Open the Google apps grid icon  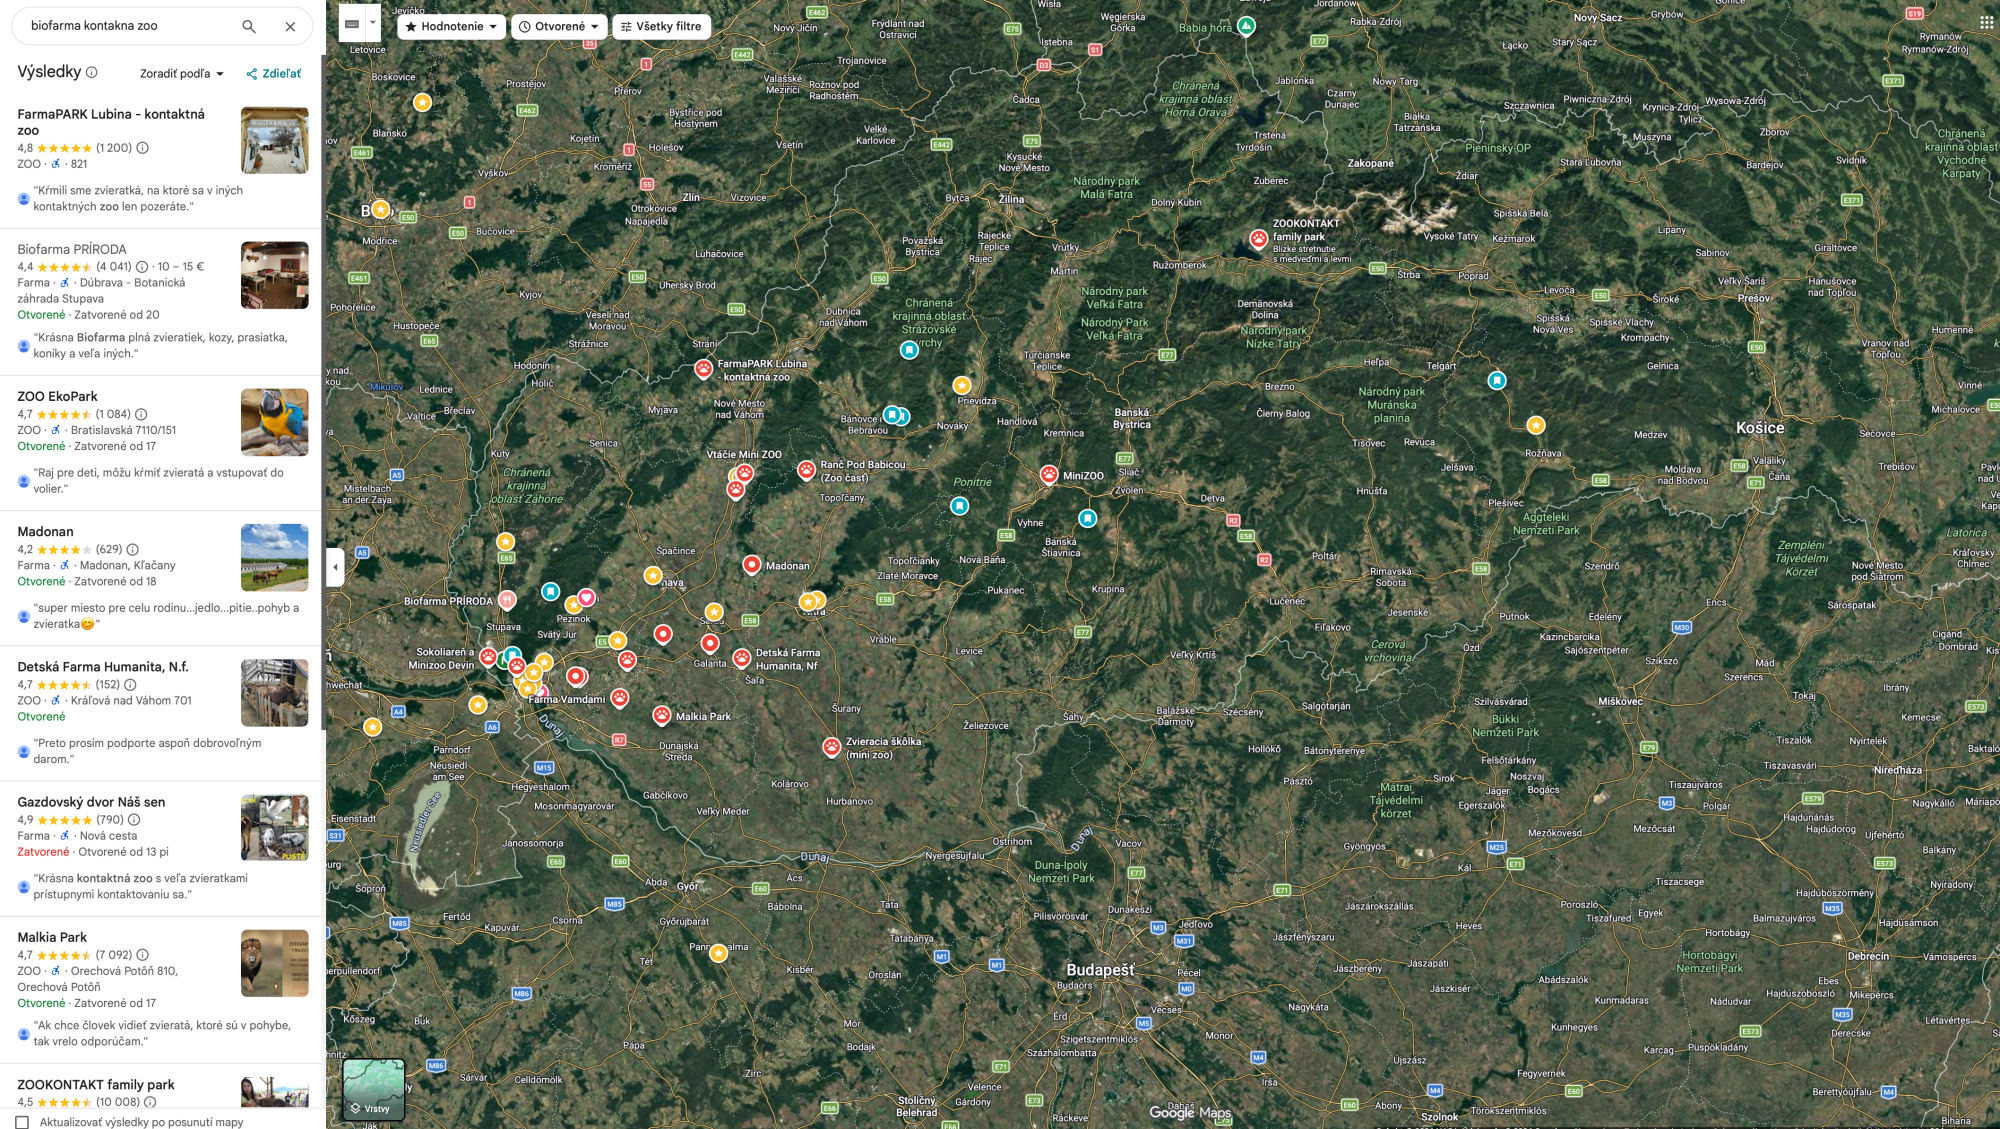tap(1985, 22)
